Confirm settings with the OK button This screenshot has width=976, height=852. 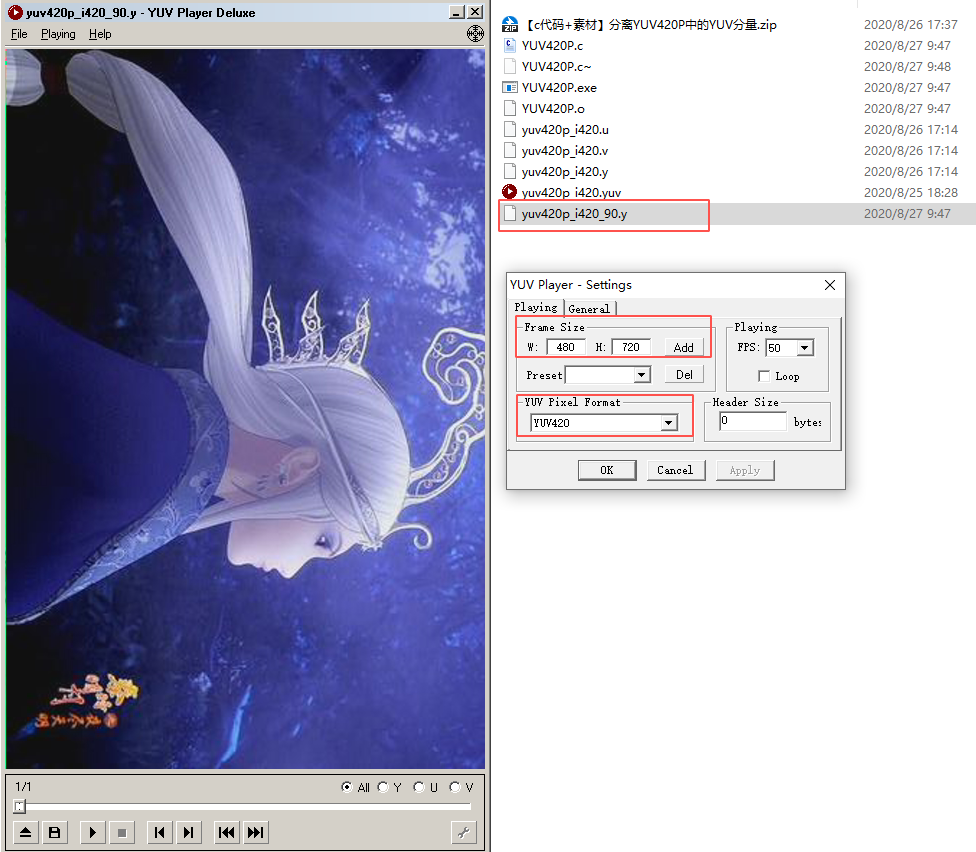click(607, 470)
